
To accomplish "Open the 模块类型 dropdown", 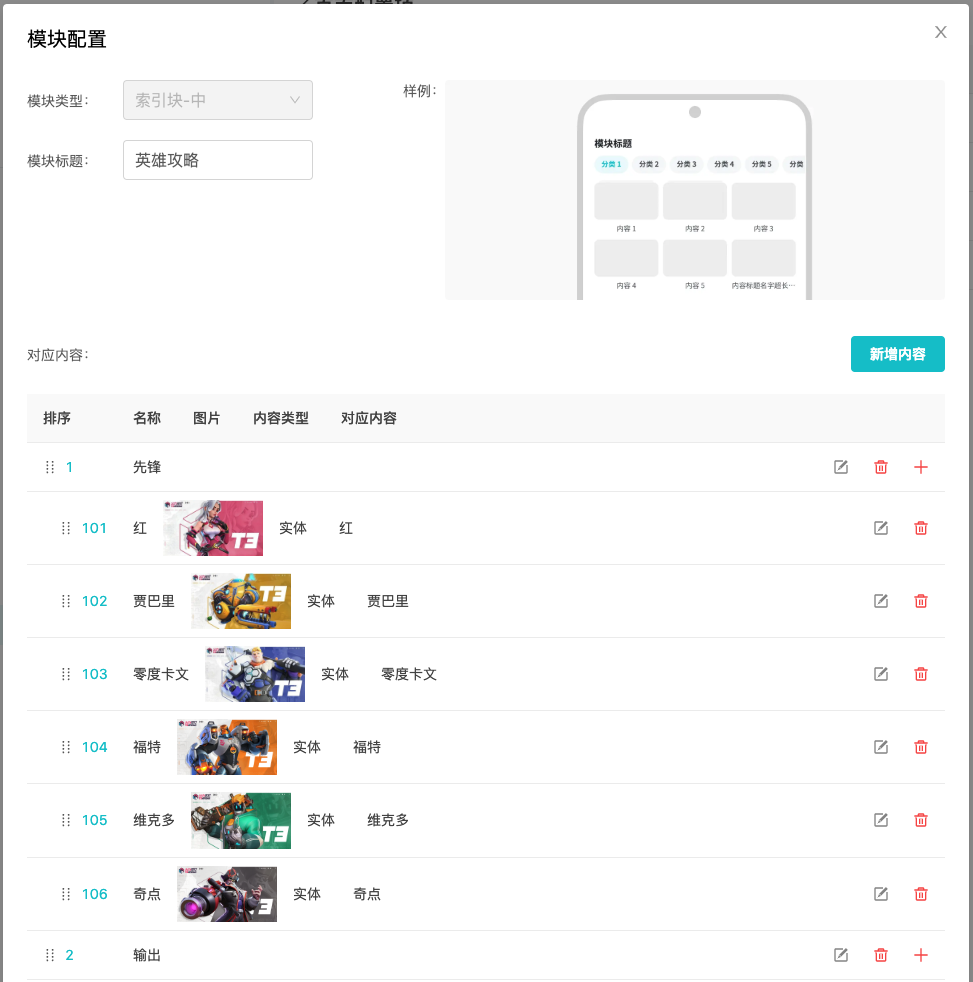I will [x=218, y=100].
